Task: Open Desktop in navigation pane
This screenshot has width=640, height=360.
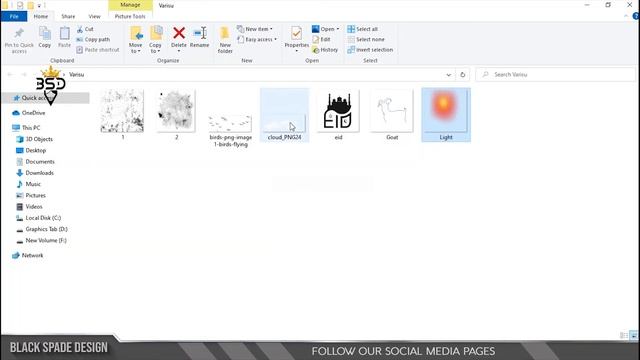Action: (x=31, y=151)
